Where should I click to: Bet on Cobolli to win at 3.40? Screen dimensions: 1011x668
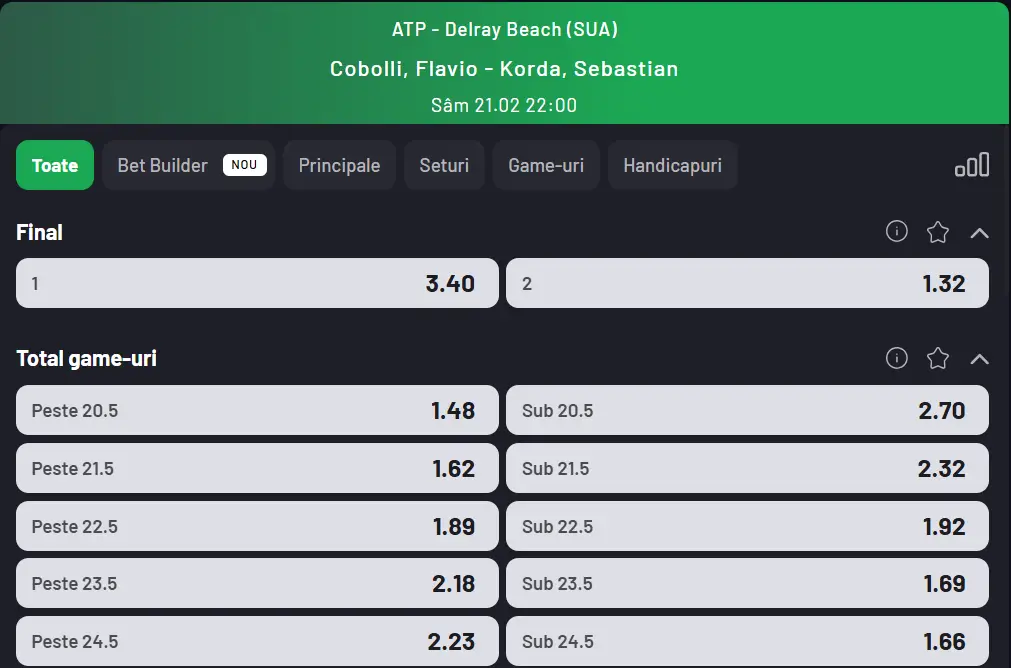256,283
